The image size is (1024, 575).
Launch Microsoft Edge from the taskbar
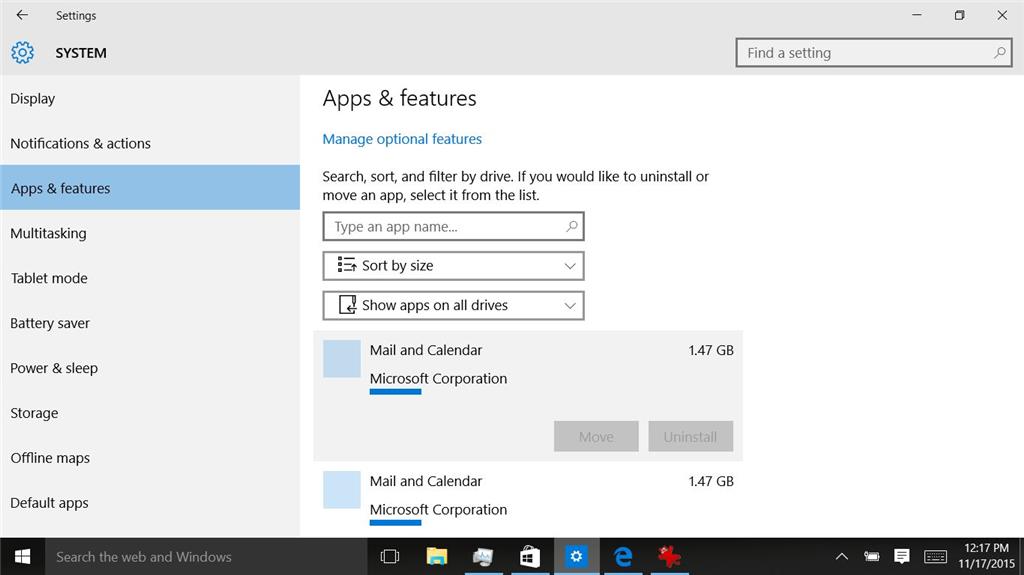623,557
